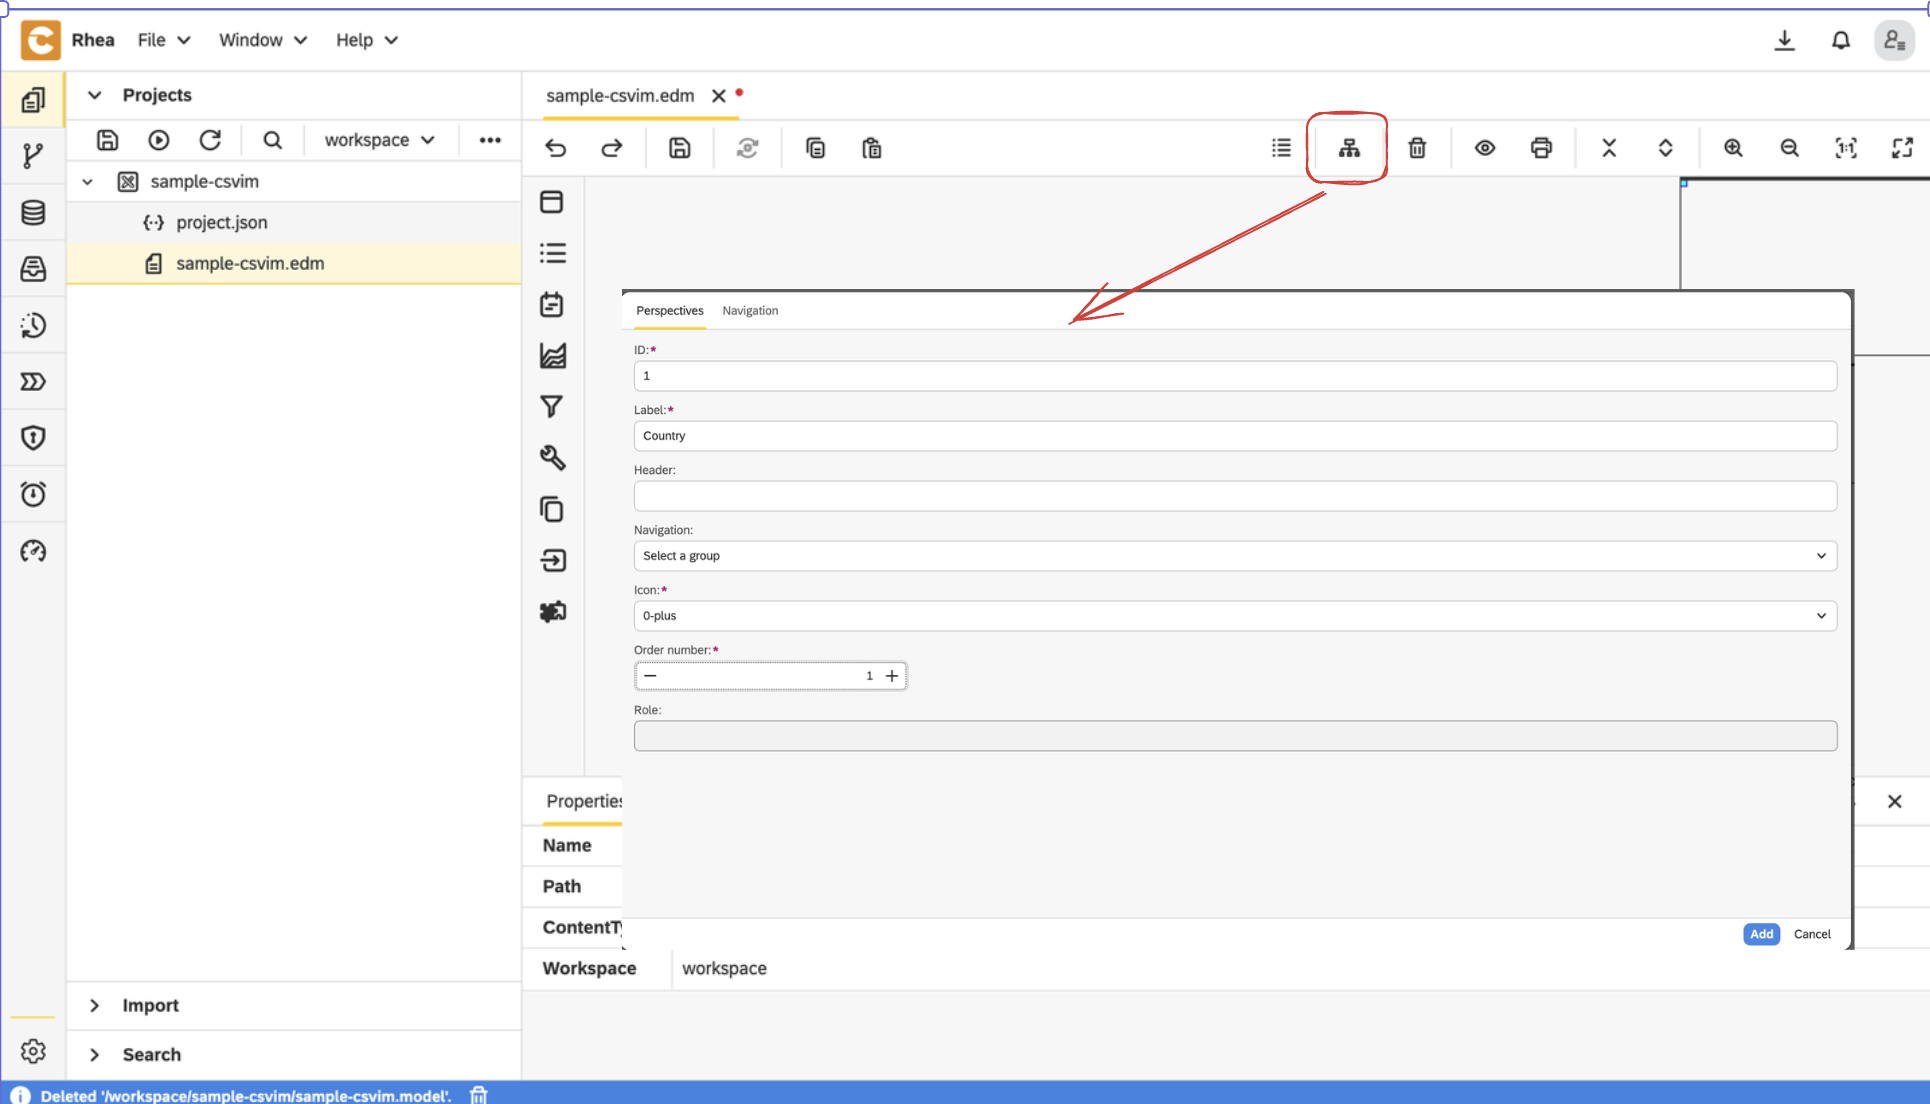
Task: Decrease the Order number with minus
Action: pyautogui.click(x=650, y=676)
